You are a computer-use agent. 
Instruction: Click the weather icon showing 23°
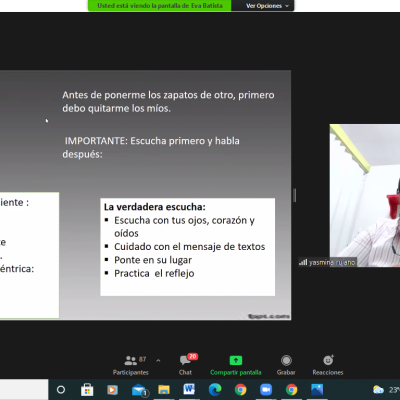[378, 389]
